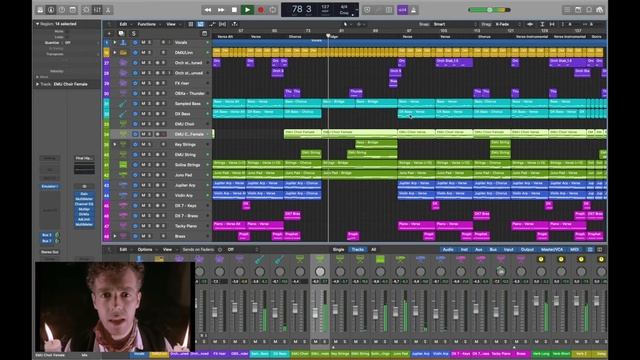Click the Tacky Piano track icon
640x360 pixels.
(123, 226)
